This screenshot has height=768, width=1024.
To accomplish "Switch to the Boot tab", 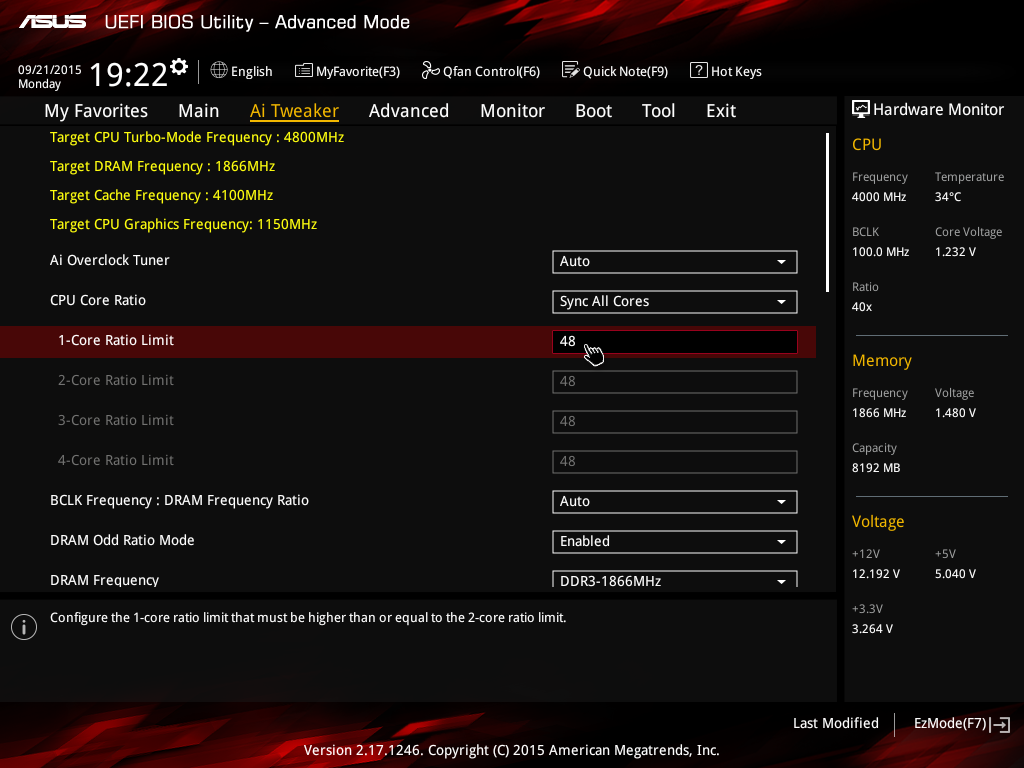I will click(x=594, y=111).
